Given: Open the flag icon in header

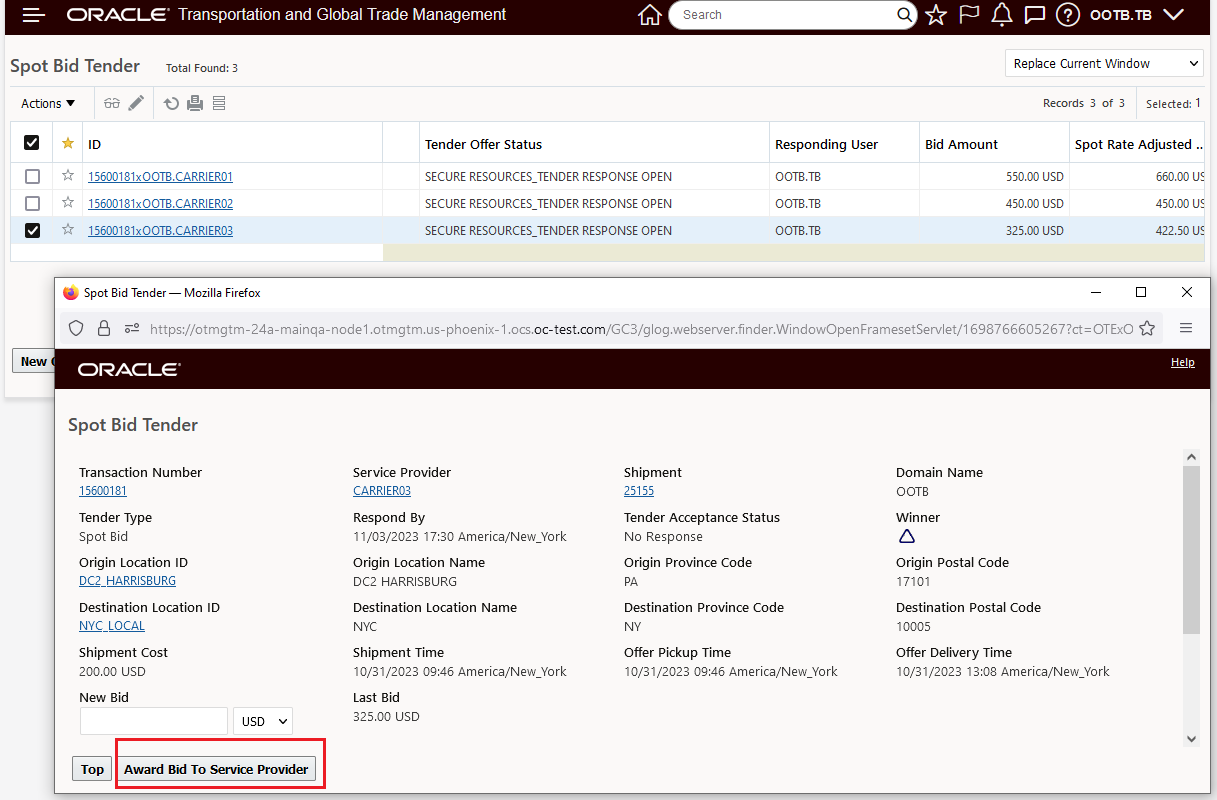Looking at the screenshot, I should (x=969, y=15).
